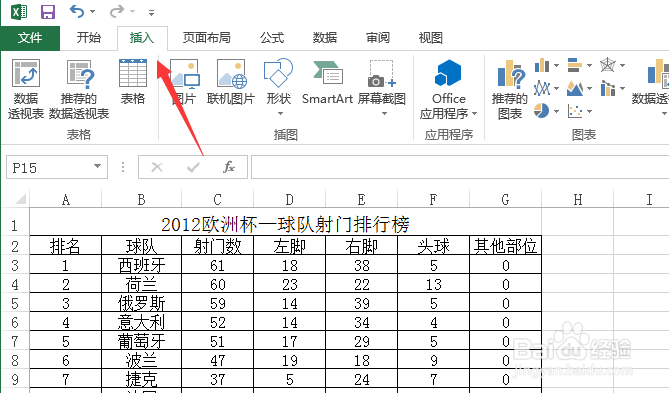669x393 pixels.
Task: Click the cell containing 荷兰
Action: [x=142, y=285]
